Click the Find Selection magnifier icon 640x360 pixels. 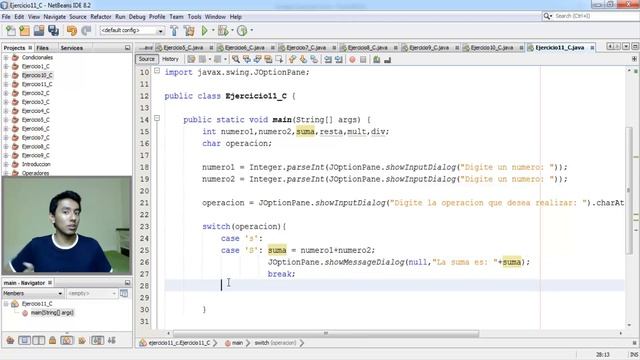pos(236,60)
